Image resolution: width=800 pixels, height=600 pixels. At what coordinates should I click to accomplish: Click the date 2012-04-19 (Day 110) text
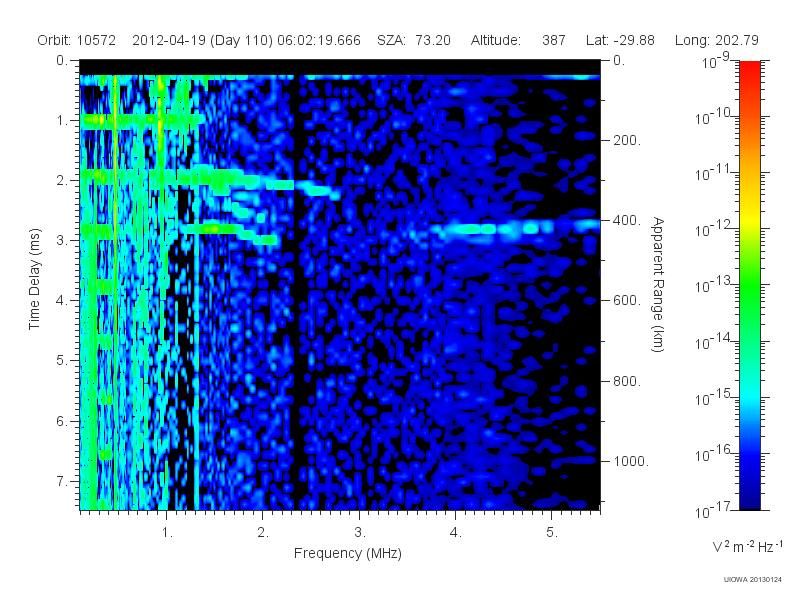coord(203,40)
